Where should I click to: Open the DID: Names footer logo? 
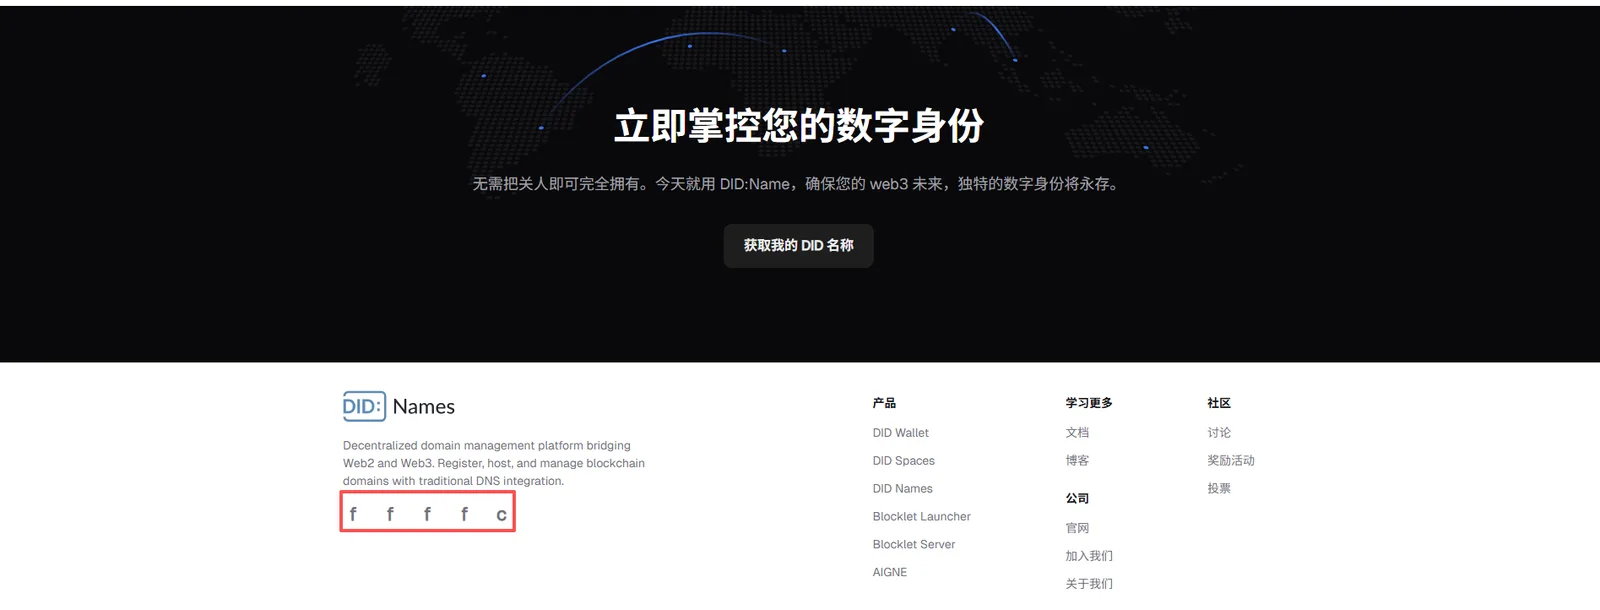(x=399, y=406)
